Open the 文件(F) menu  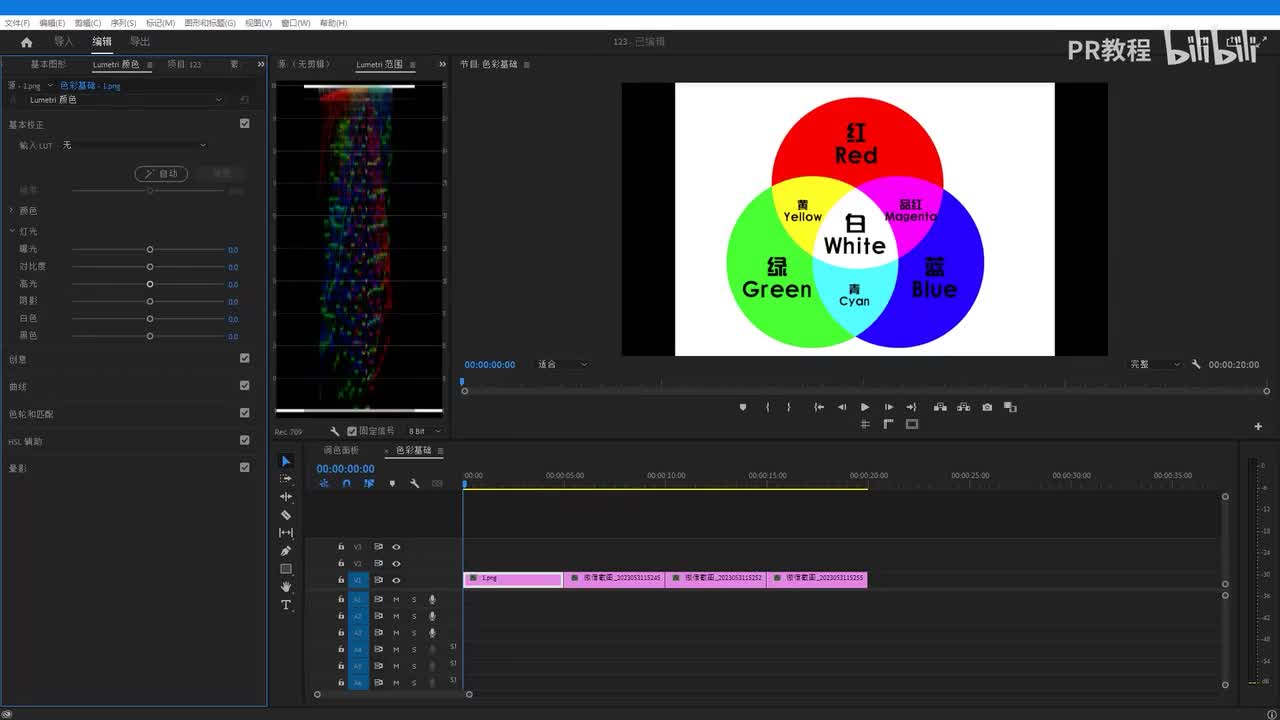click(17, 23)
